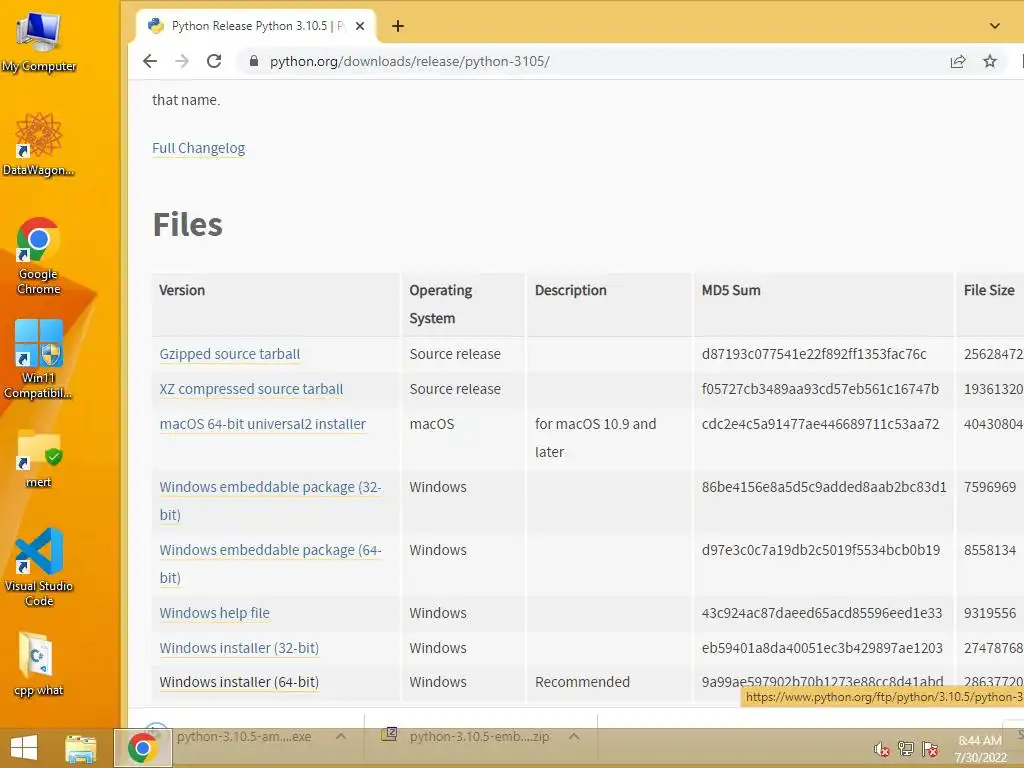Click MD5 sum f05727cb3489aa93cd57eb561c16747b
Image resolution: width=1024 pixels, height=768 pixels.
820,389
